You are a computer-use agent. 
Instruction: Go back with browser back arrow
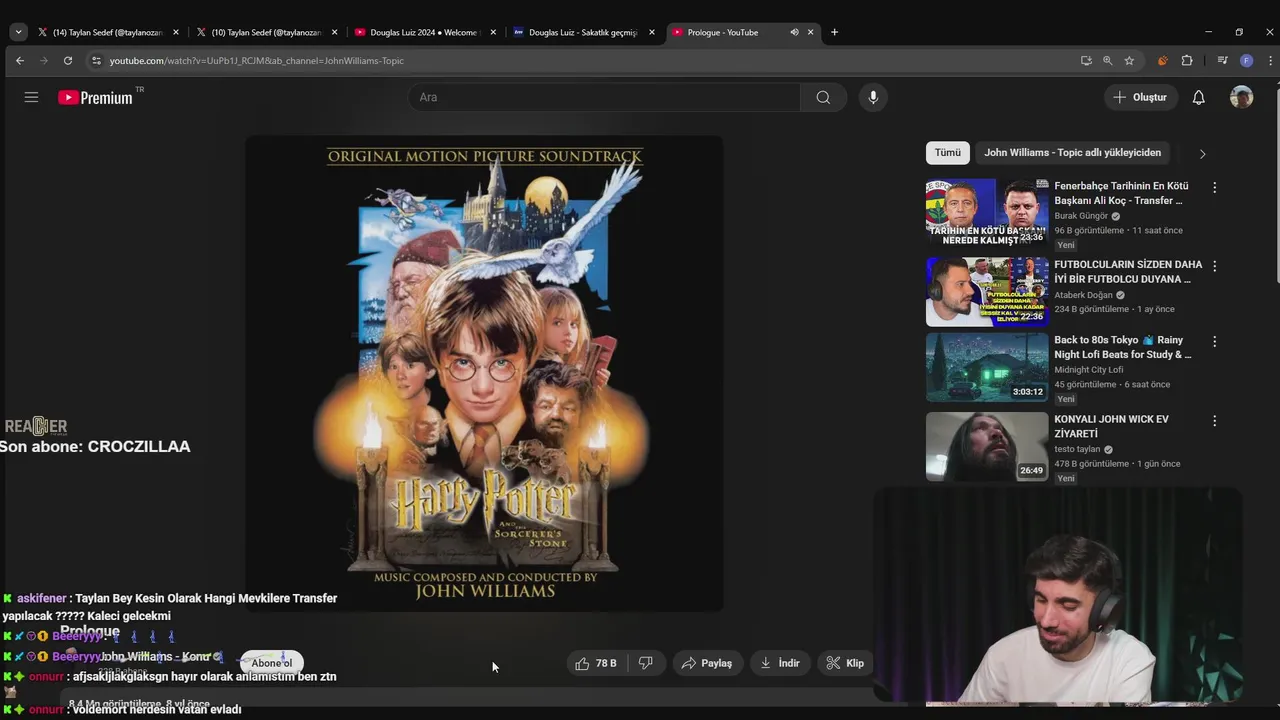[20, 61]
